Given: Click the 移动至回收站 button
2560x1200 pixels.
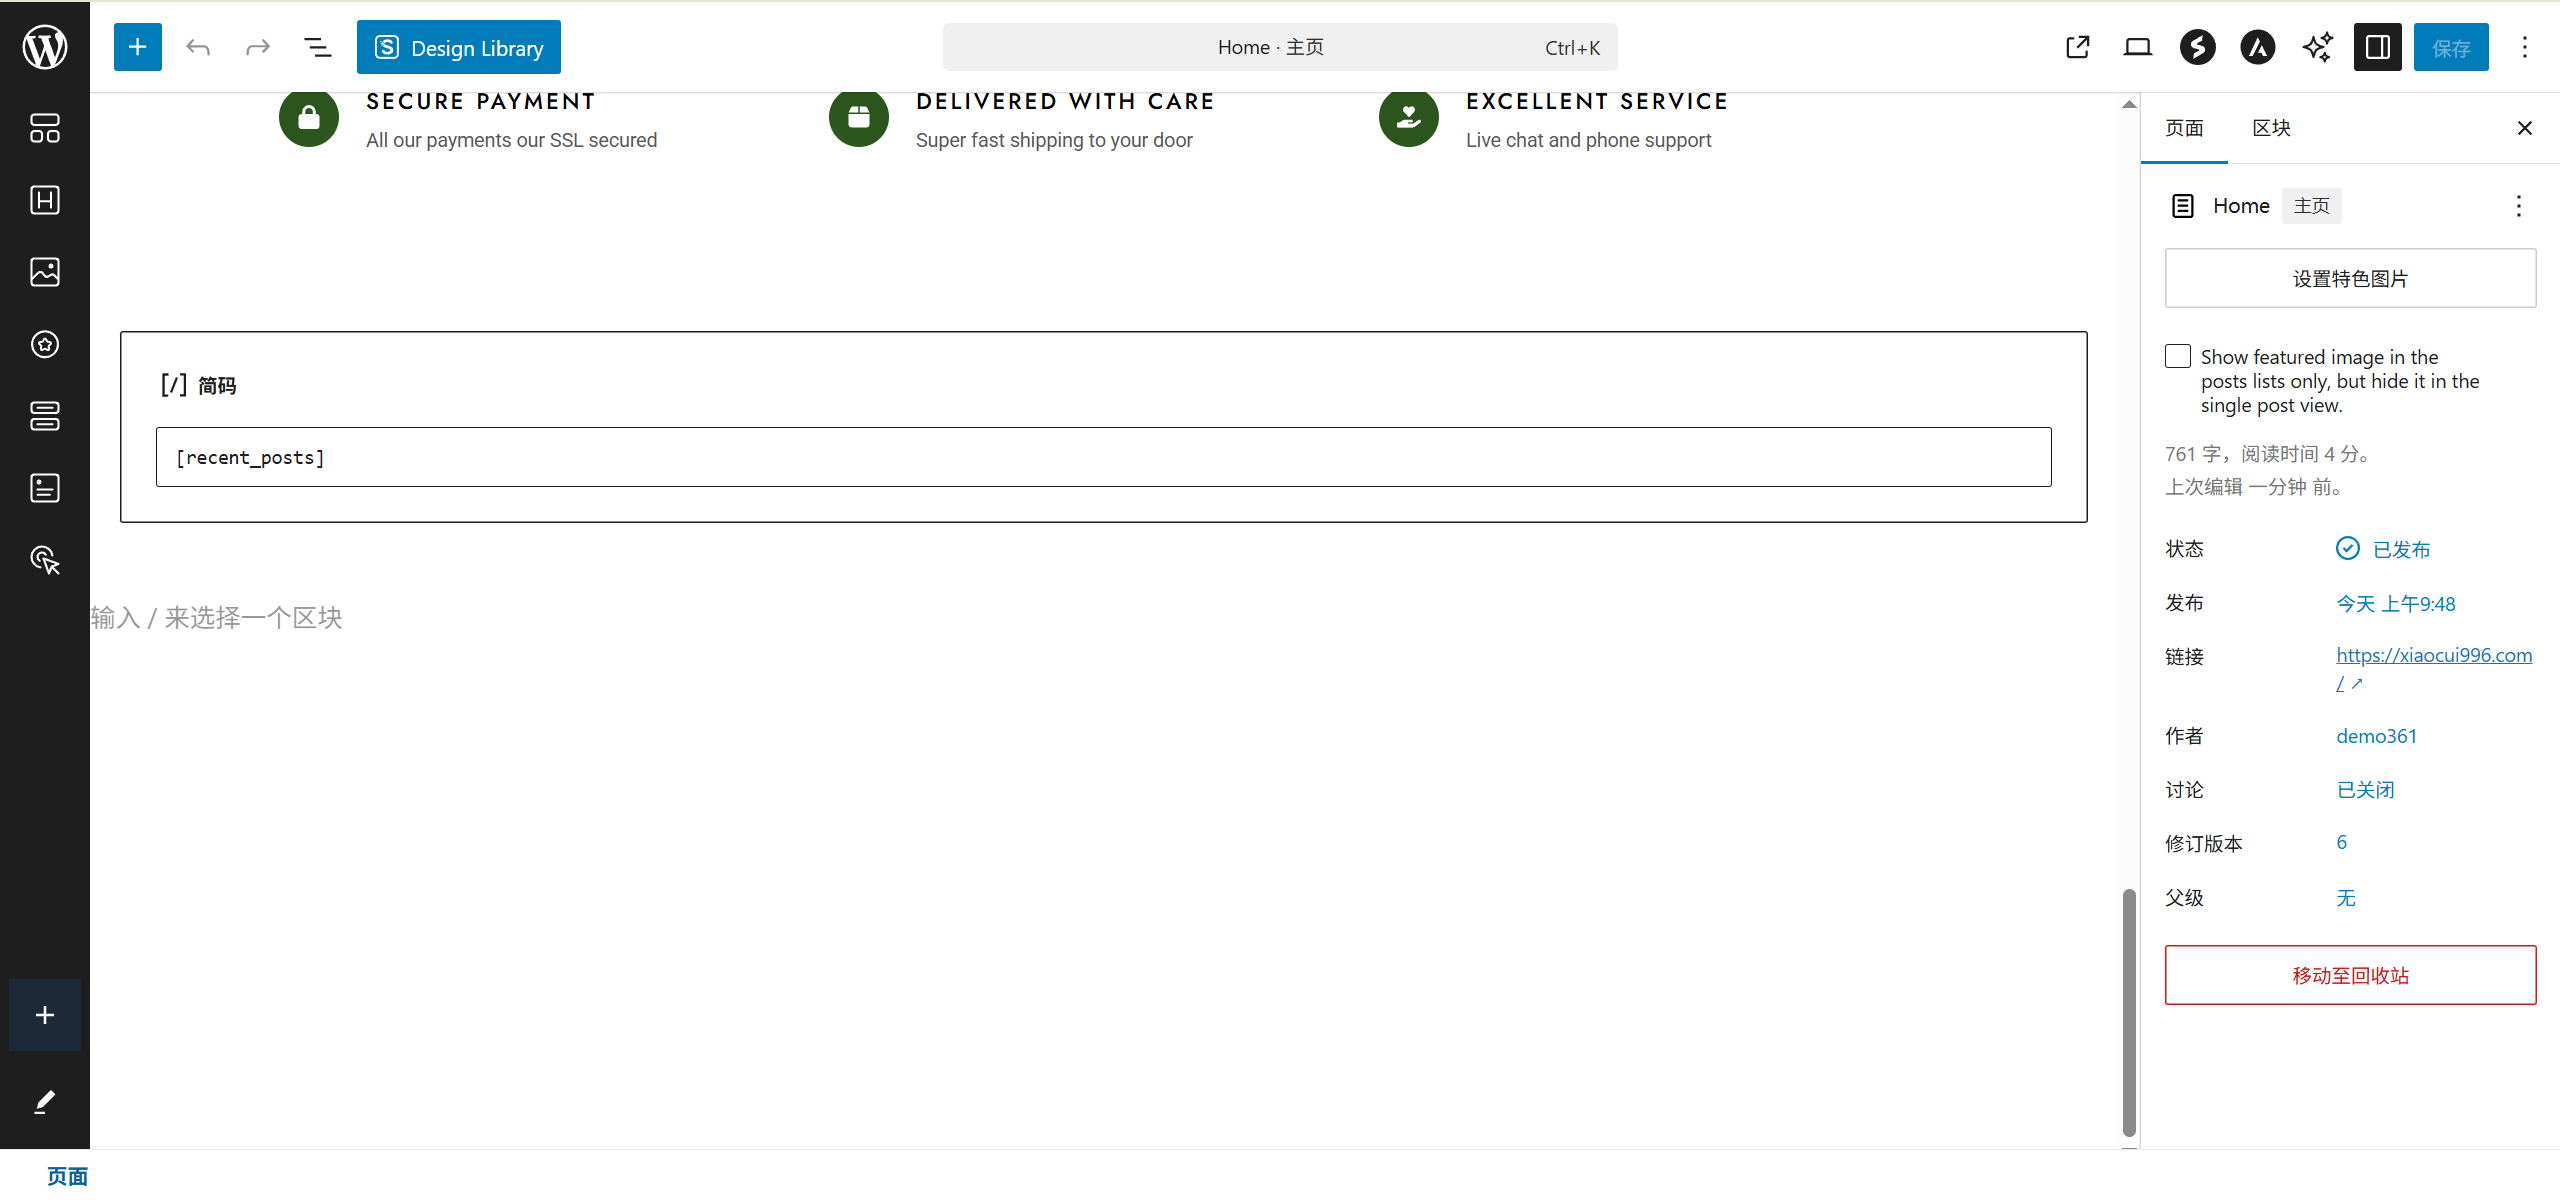Looking at the screenshot, I should click(2350, 975).
